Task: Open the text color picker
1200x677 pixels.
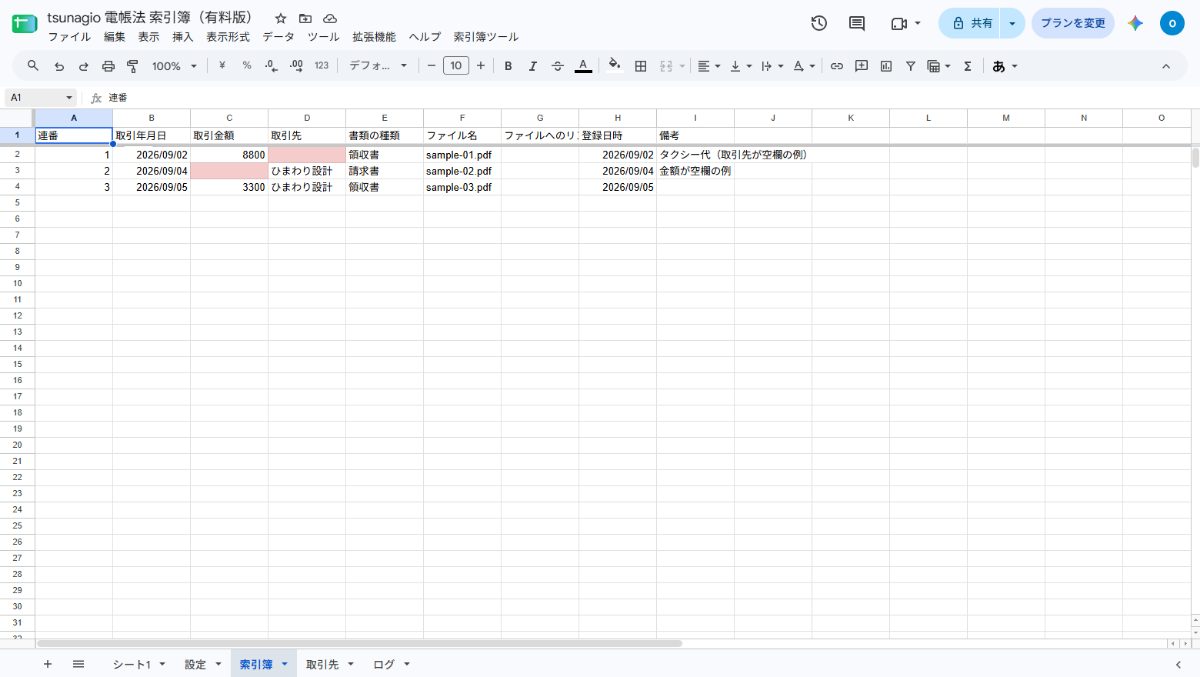Action: tap(583, 66)
